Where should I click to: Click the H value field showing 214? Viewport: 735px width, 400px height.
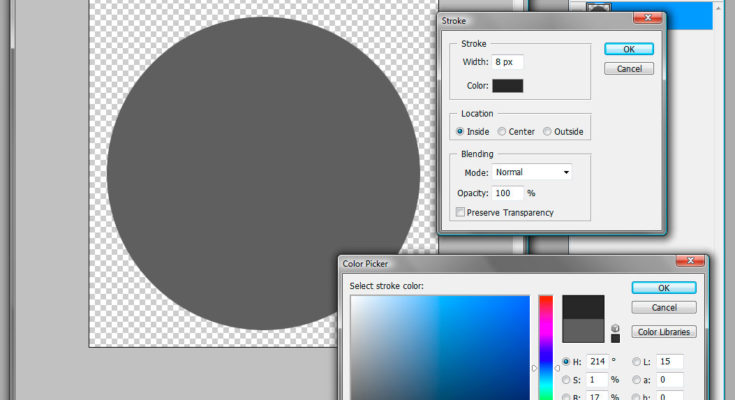598,362
